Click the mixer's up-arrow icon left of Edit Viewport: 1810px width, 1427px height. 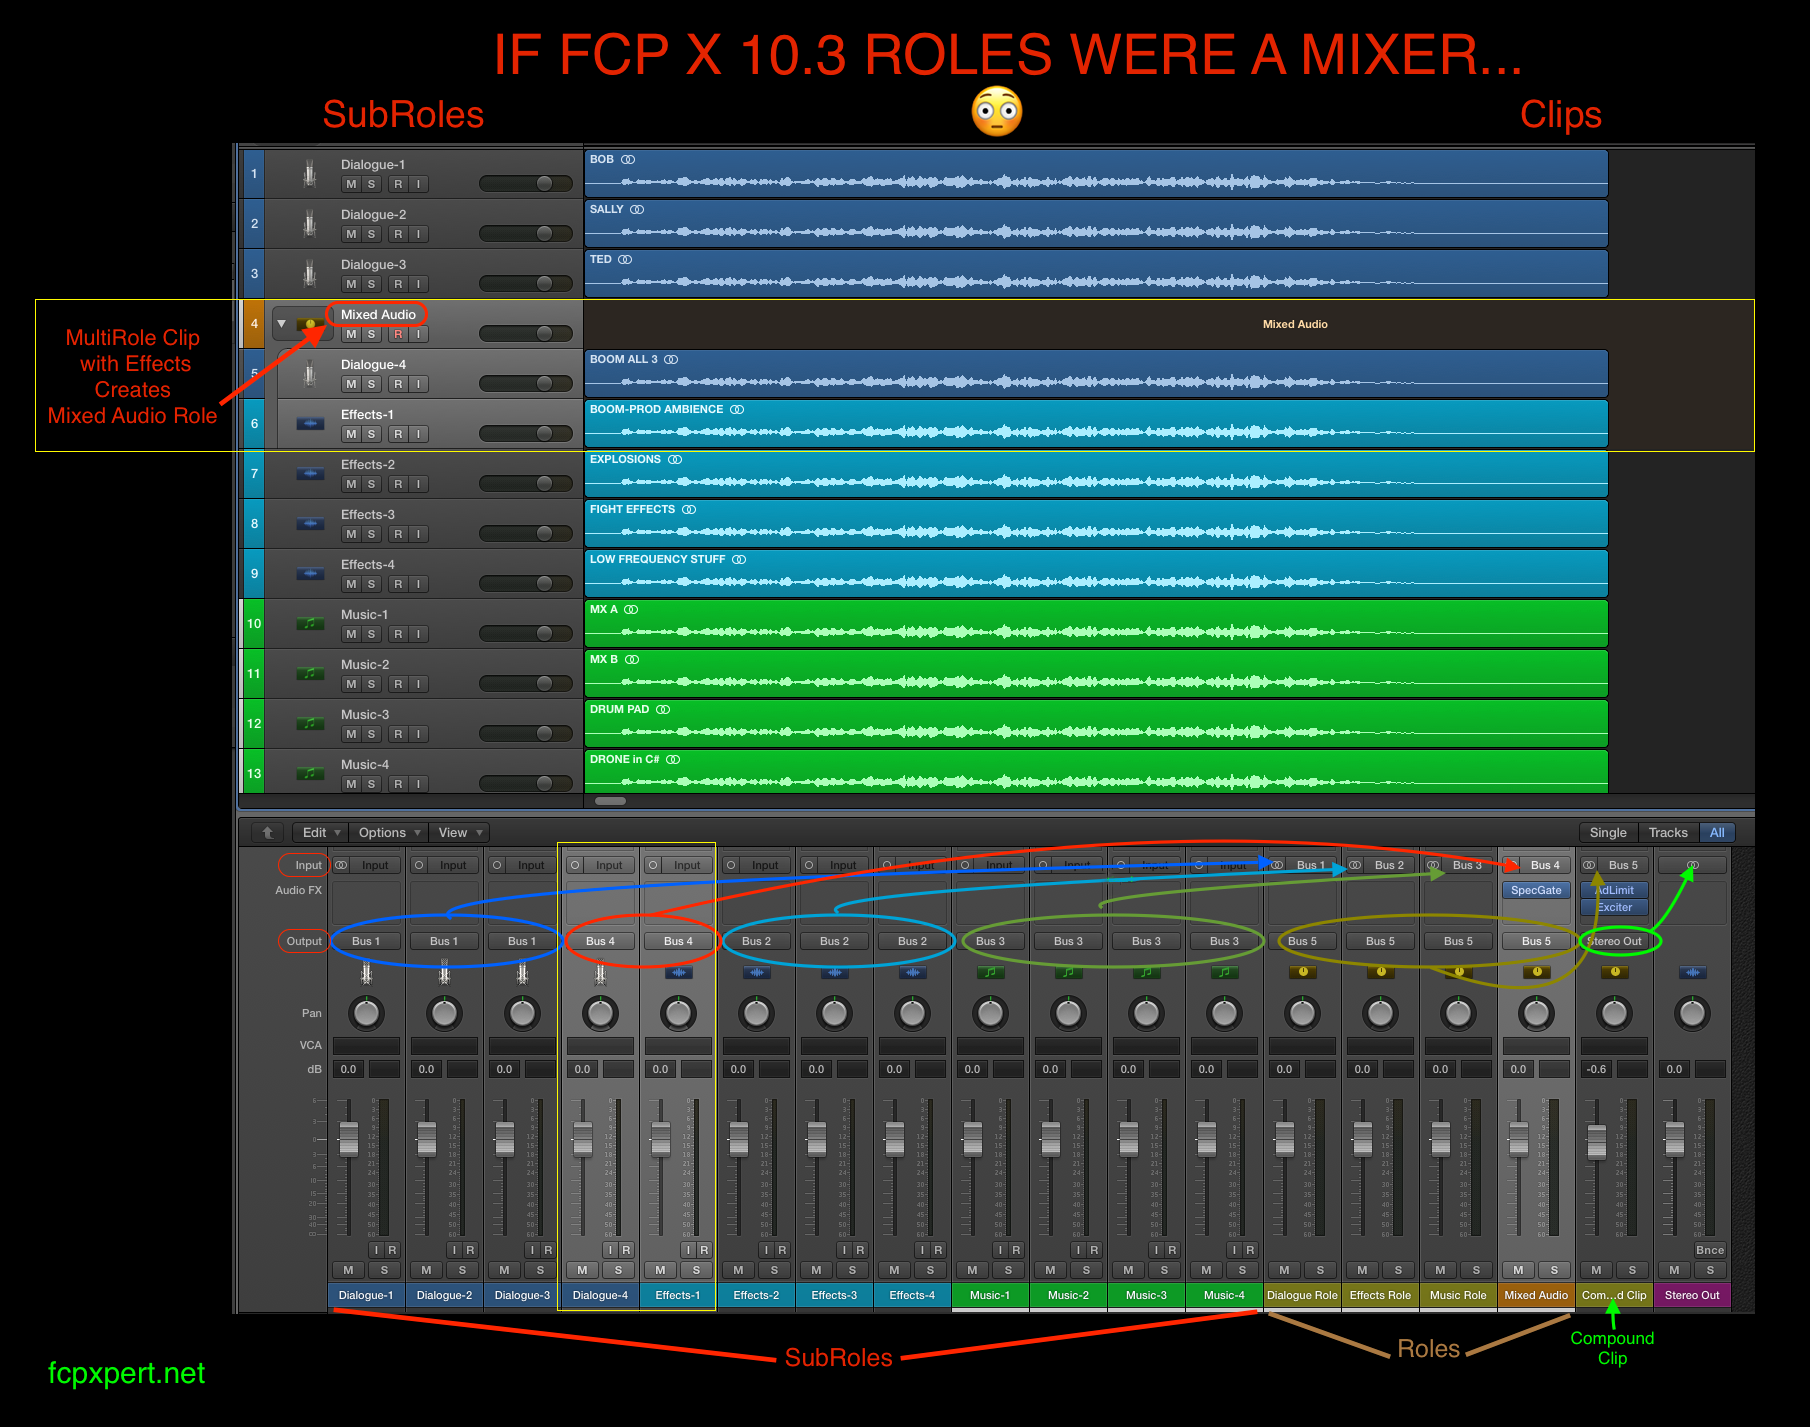click(x=267, y=832)
